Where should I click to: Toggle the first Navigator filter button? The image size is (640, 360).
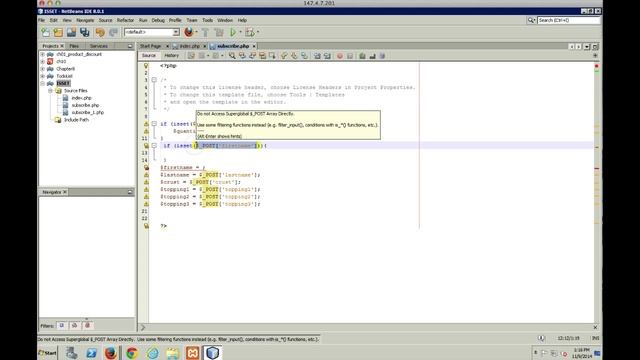[62, 326]
